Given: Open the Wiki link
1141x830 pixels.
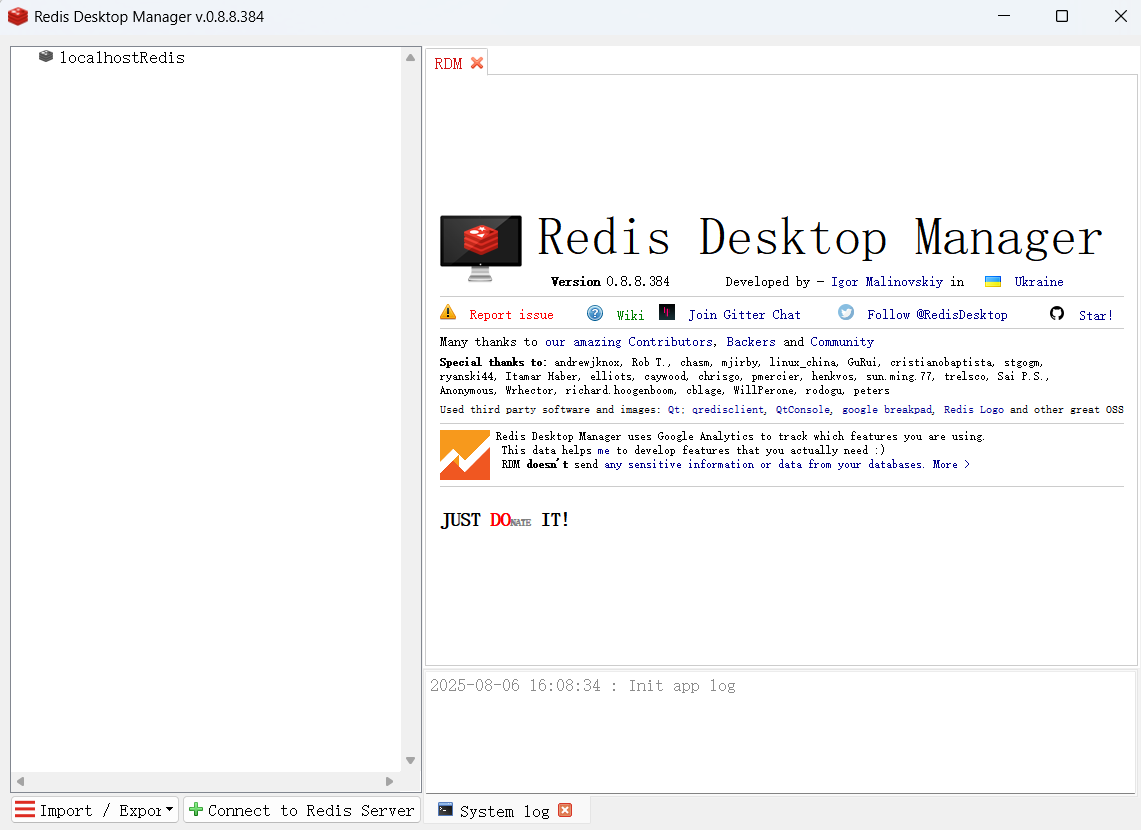Looking at the screenshot, I should click(x=630, y=315).
